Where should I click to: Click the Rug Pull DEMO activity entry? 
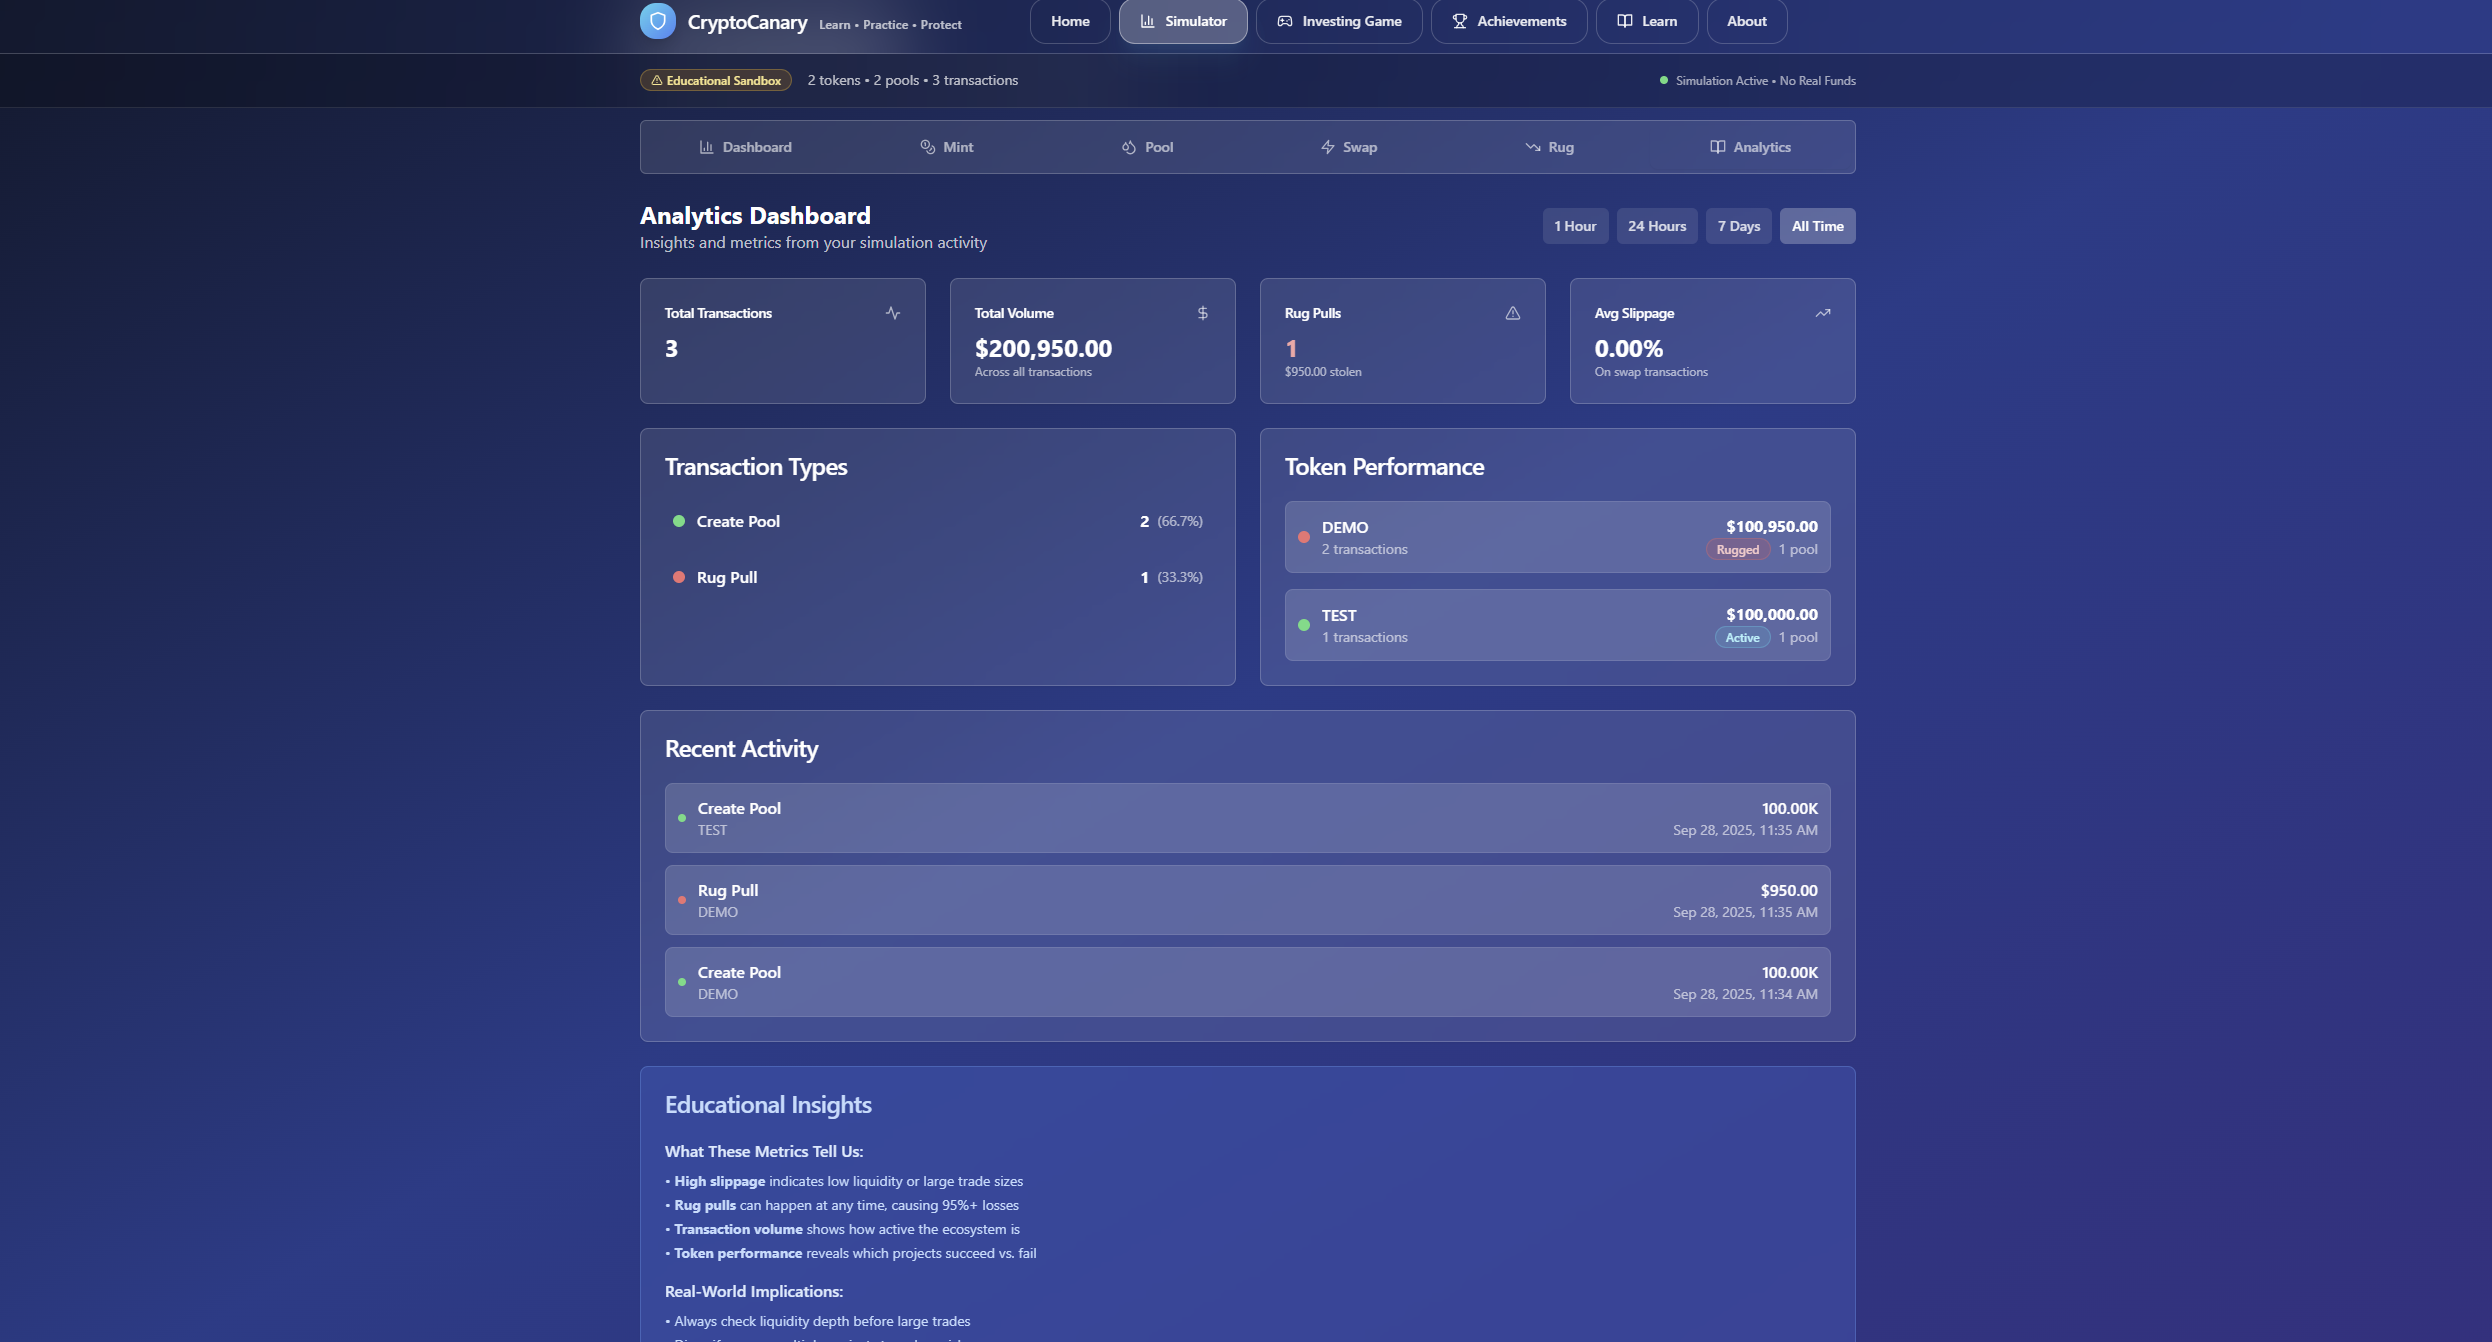tap(1246, 900)
